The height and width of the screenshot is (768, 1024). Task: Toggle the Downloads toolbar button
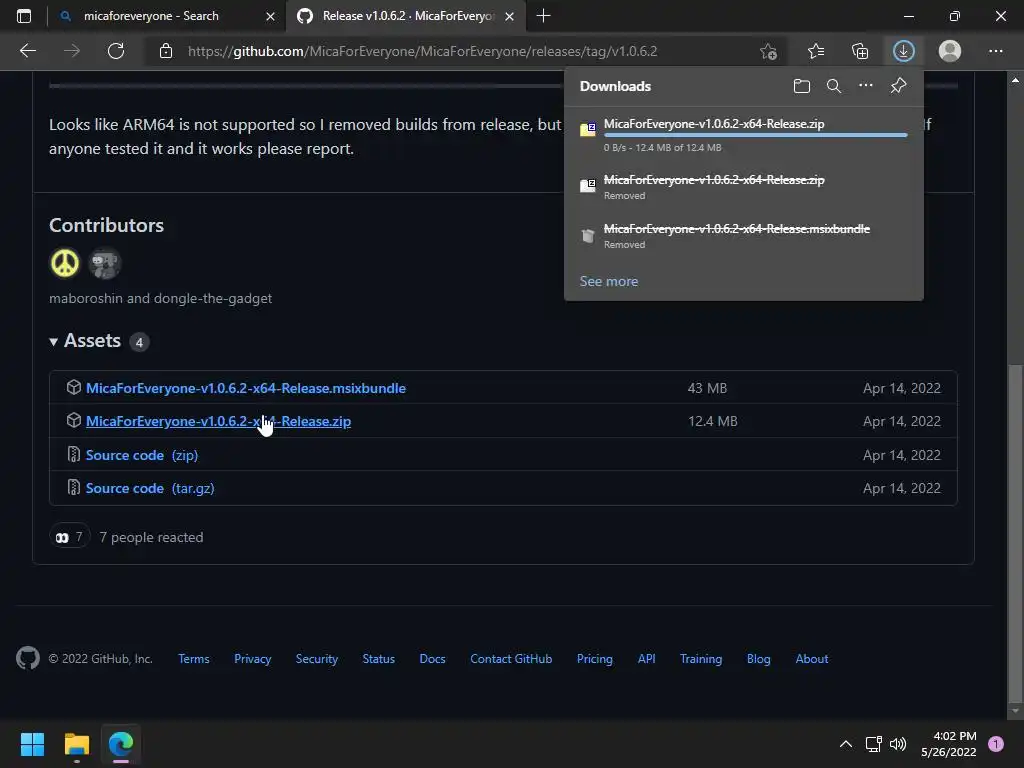[x=904, y=51]
